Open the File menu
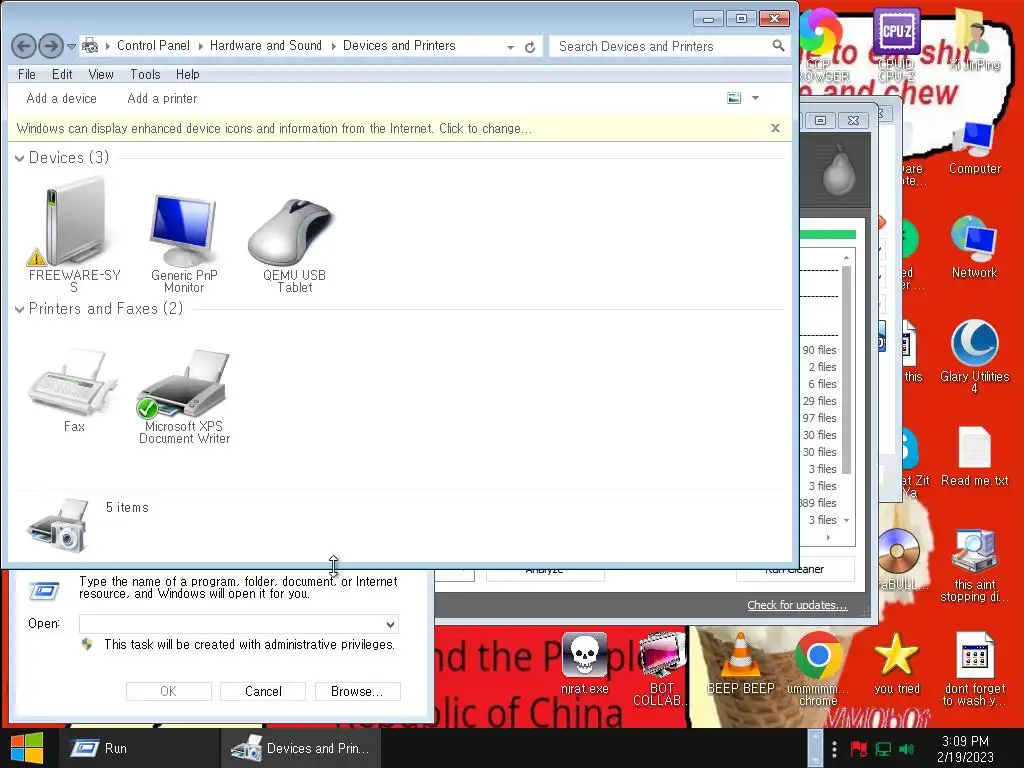 pos(27,74)
